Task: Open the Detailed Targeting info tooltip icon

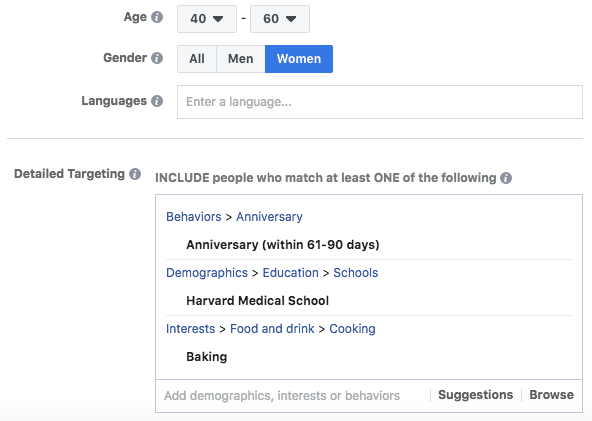Action: [135, 174]
